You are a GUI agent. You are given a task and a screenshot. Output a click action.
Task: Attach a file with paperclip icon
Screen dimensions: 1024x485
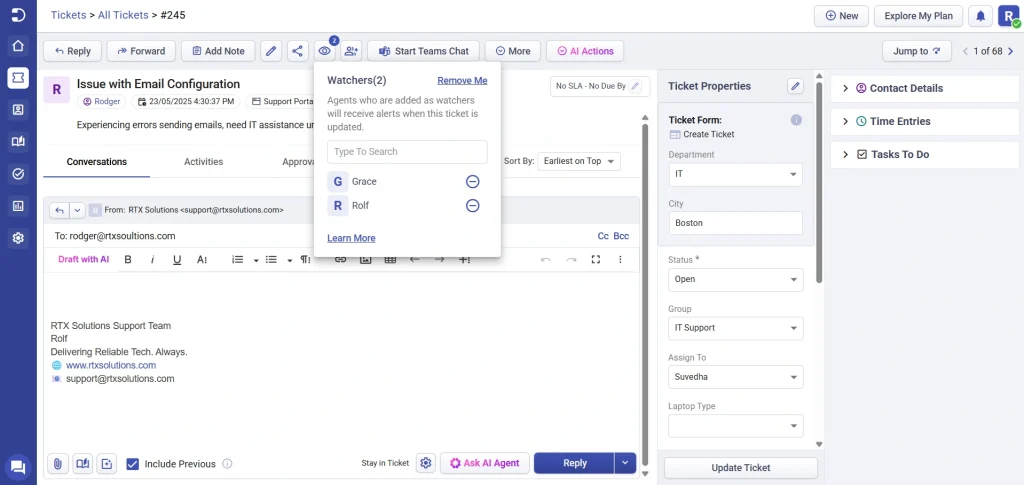[x=57, y=463]
